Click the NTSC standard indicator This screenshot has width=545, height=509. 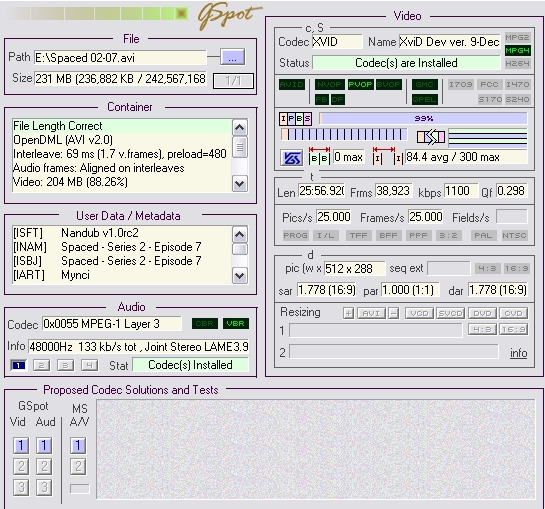[x=514, y=235]
